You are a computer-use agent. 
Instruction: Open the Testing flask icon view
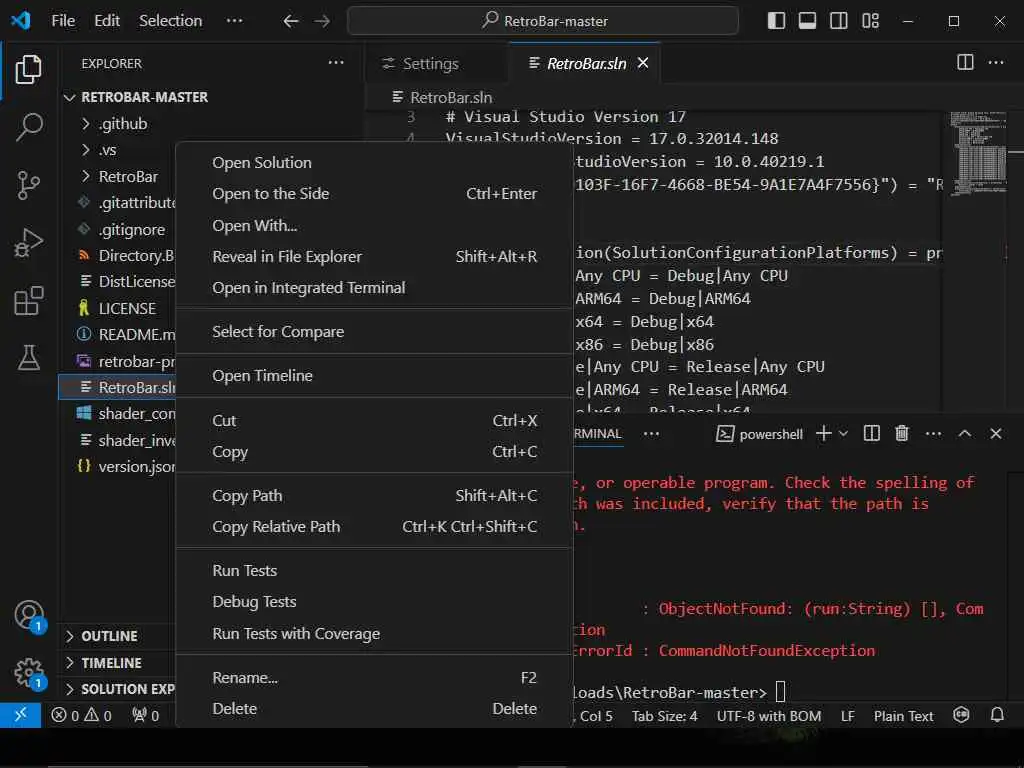point(29,355)
